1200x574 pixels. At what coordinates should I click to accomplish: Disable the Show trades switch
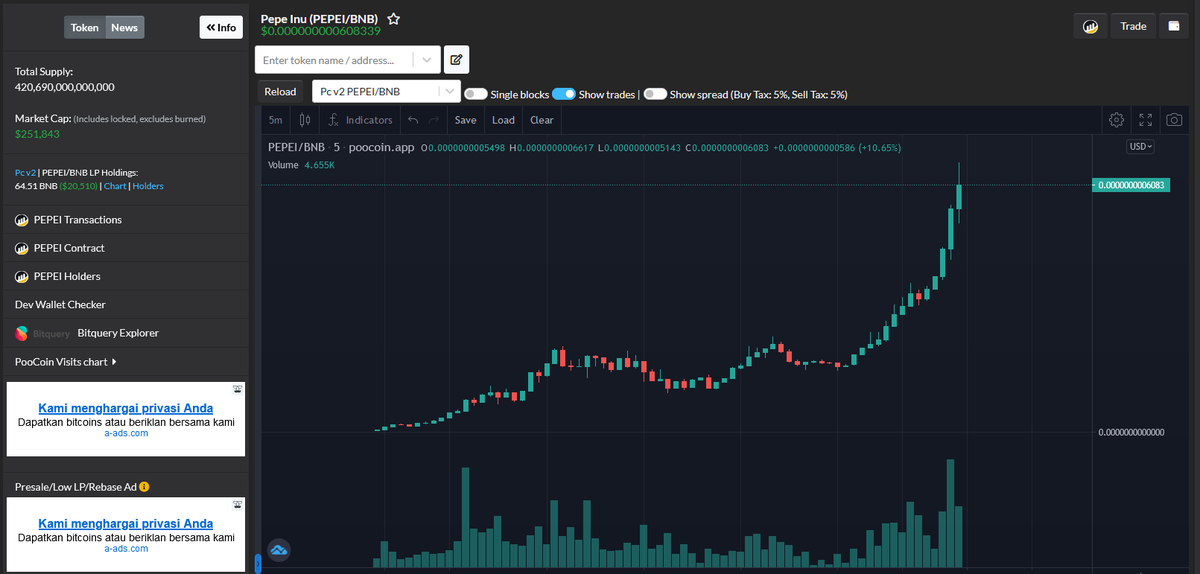tap(564, 94)
